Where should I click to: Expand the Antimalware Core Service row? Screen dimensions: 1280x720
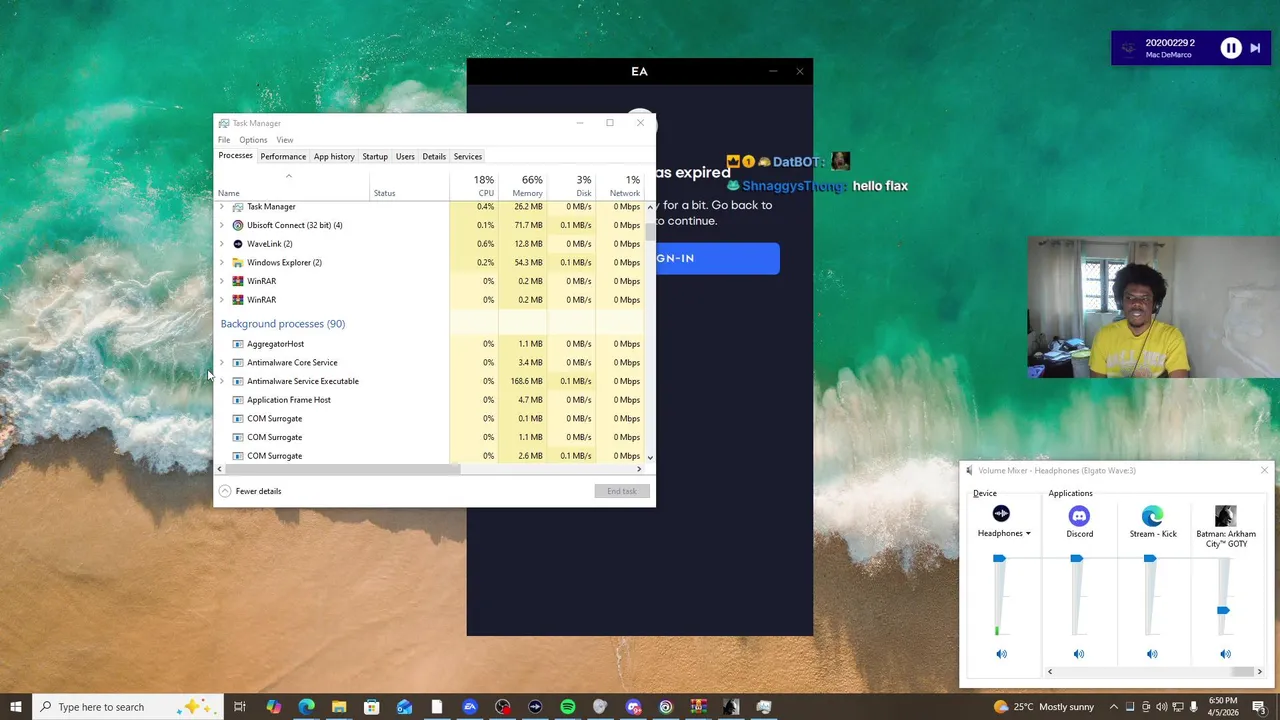222,362
